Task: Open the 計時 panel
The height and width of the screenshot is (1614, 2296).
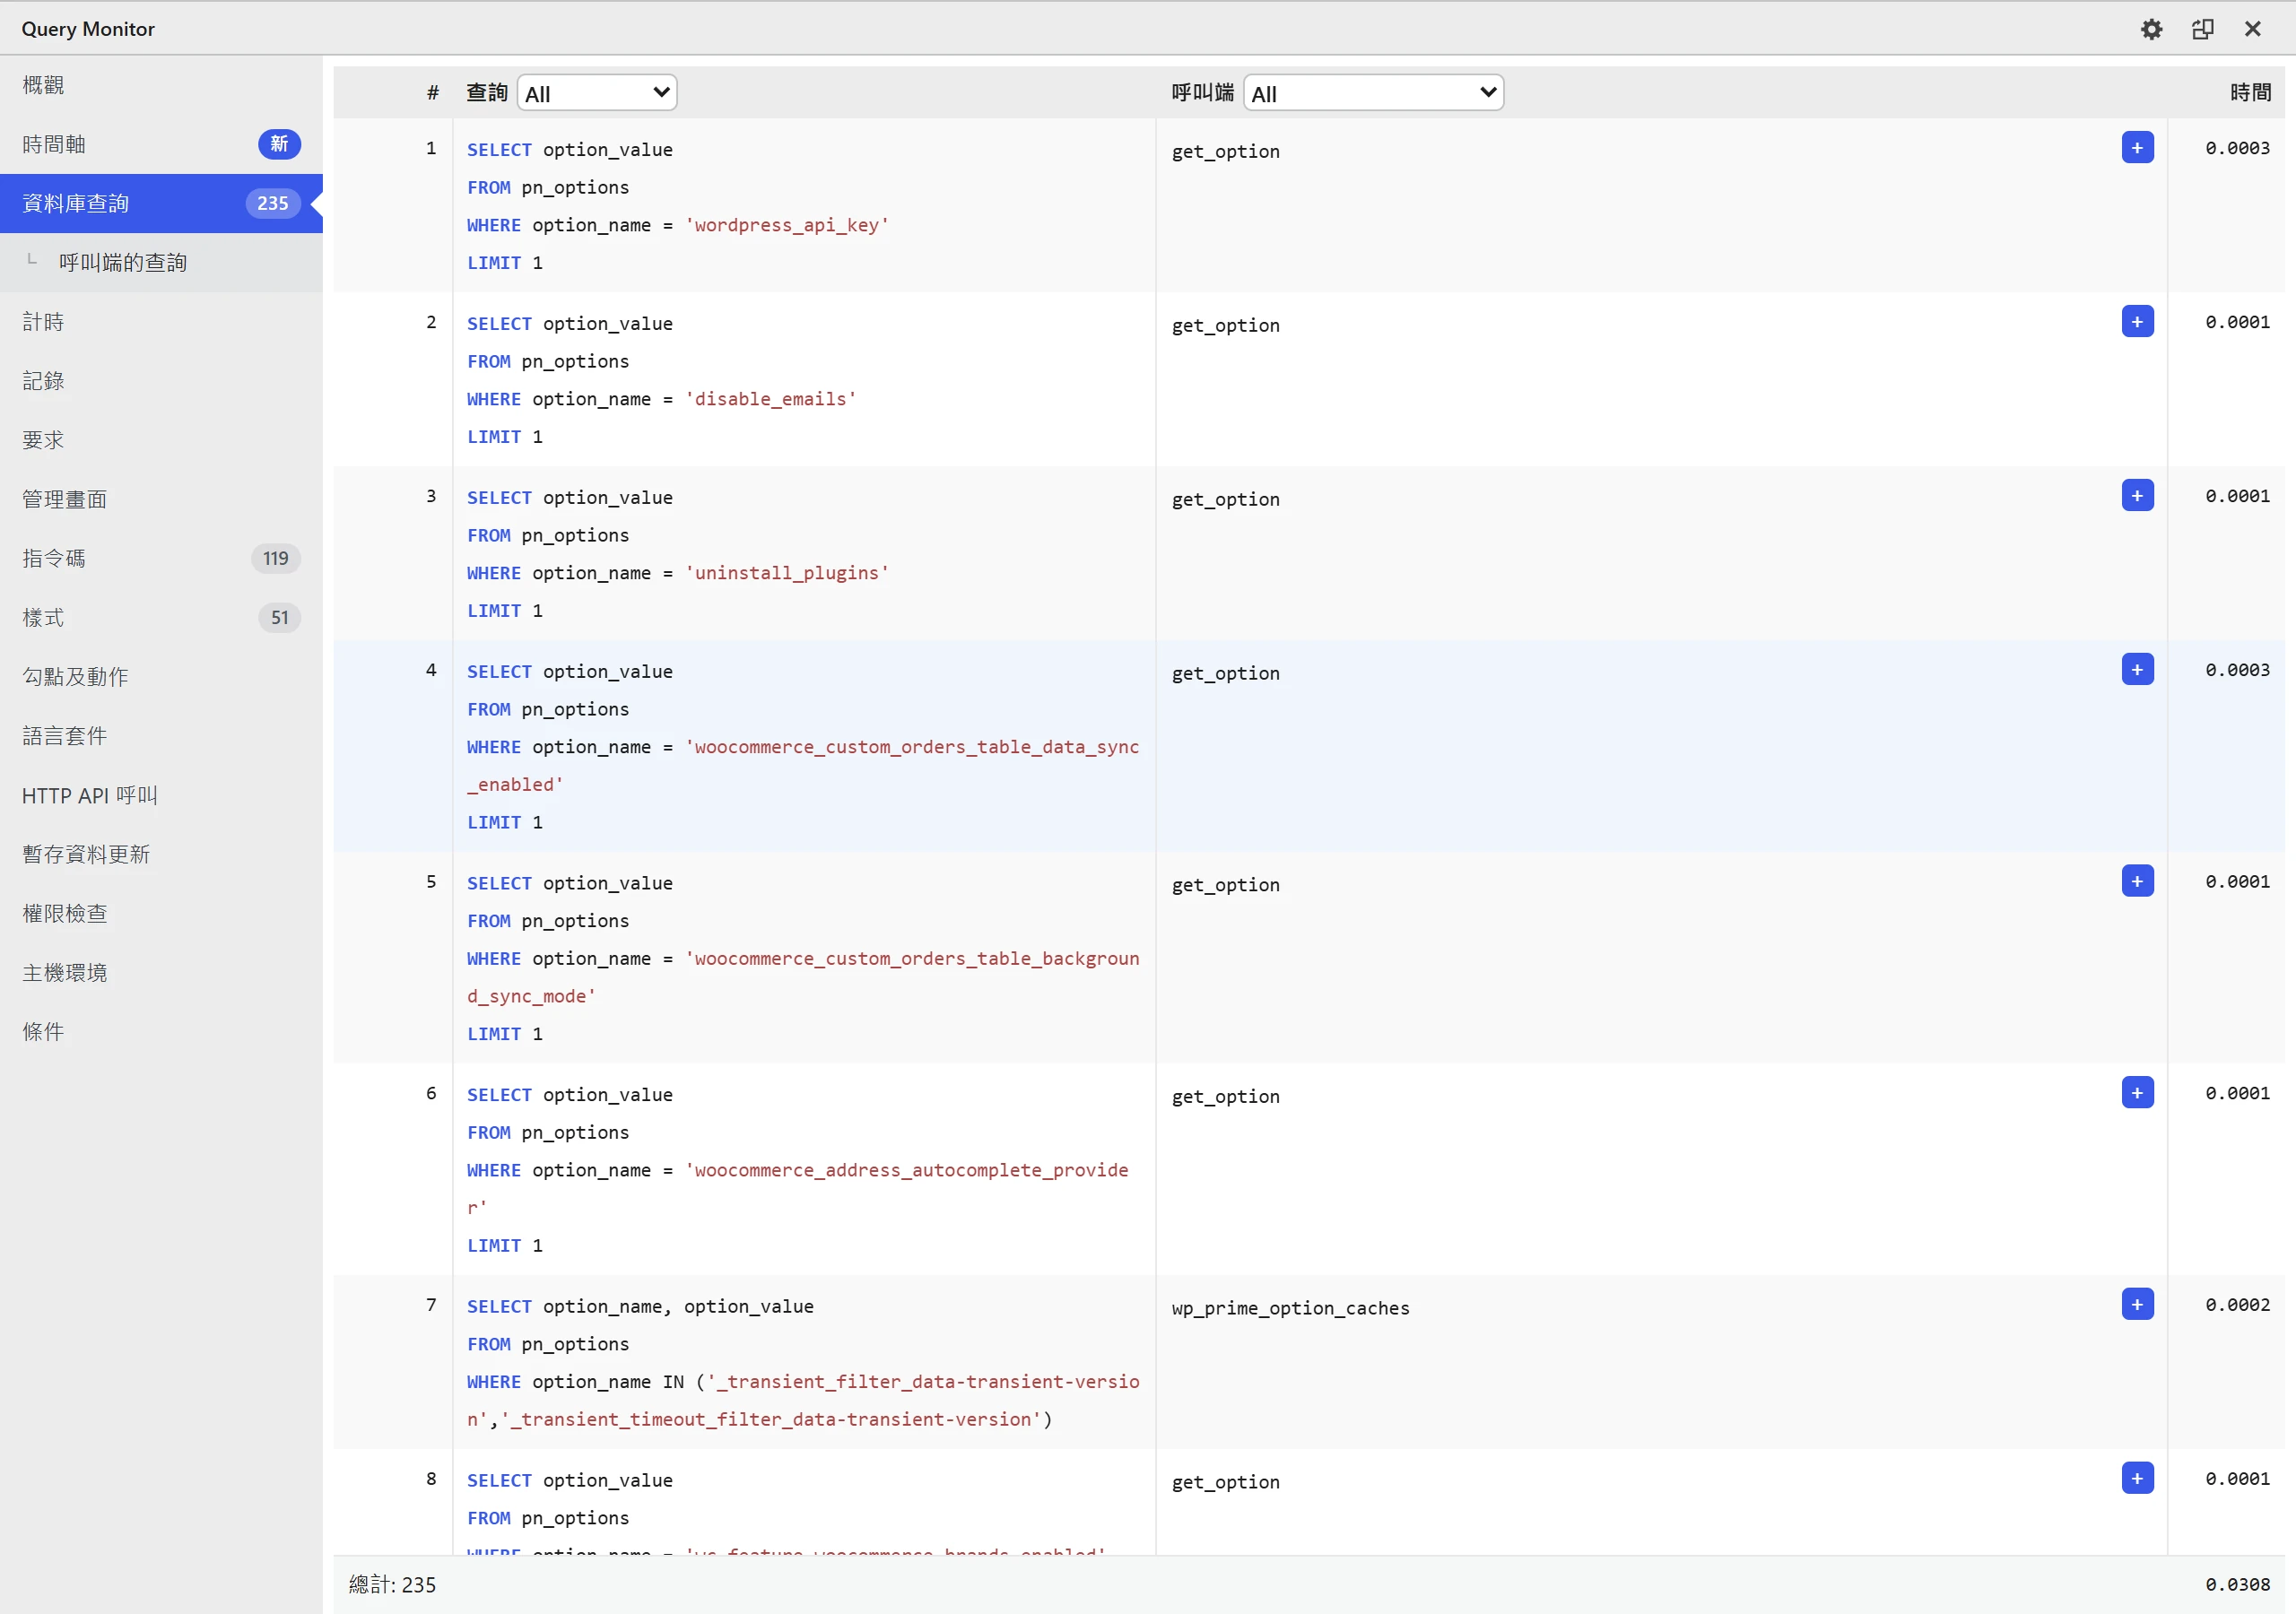Action: coord(161,322)
